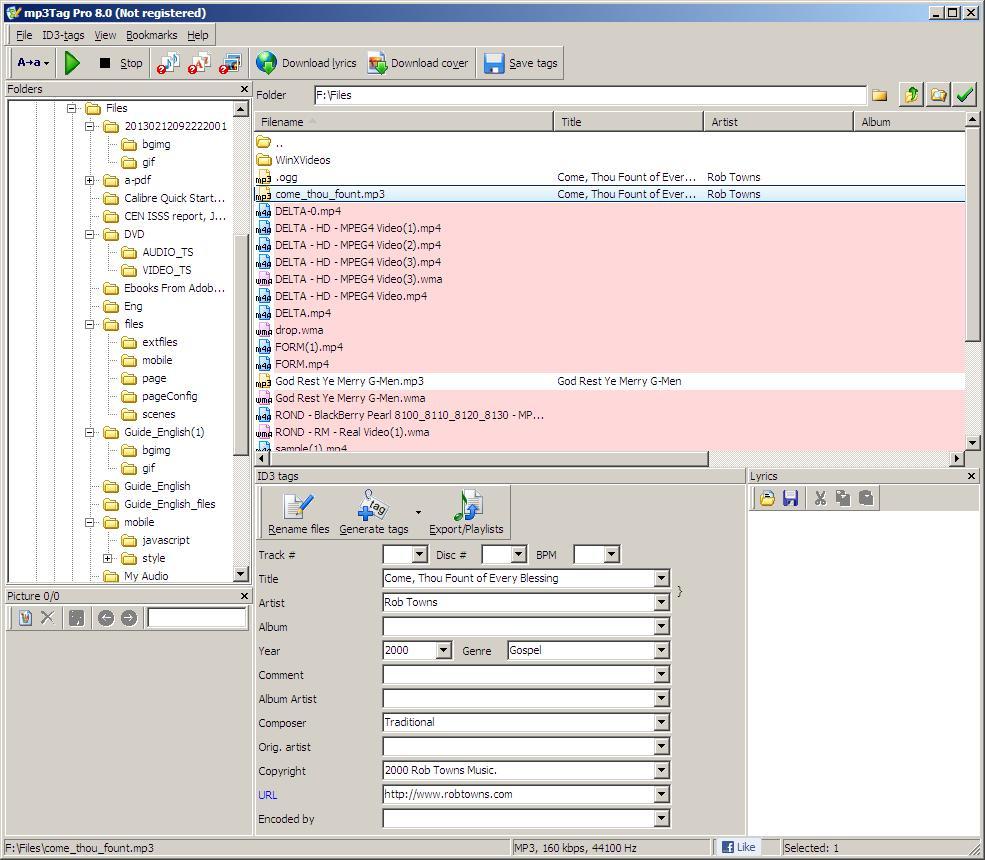Screen dimensions: 985x860
Task: Click the Download lyrics toolbar icon
Action: click(266, 62)
